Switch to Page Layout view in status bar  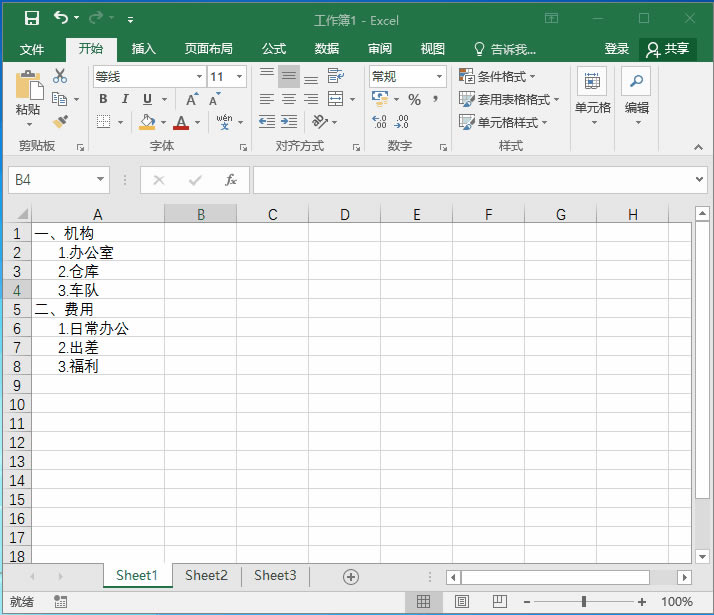pyautogui.click(x=461, y=602)
